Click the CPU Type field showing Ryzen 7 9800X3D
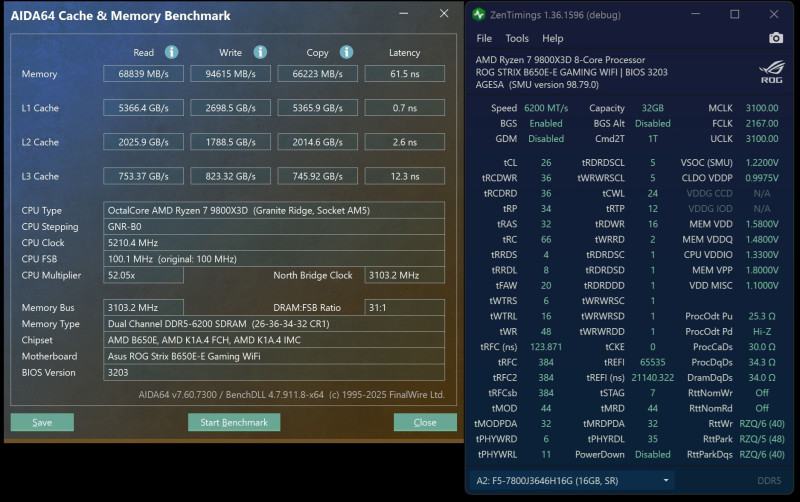This screenshot has width=800, height=502. [x=274, y=210]
